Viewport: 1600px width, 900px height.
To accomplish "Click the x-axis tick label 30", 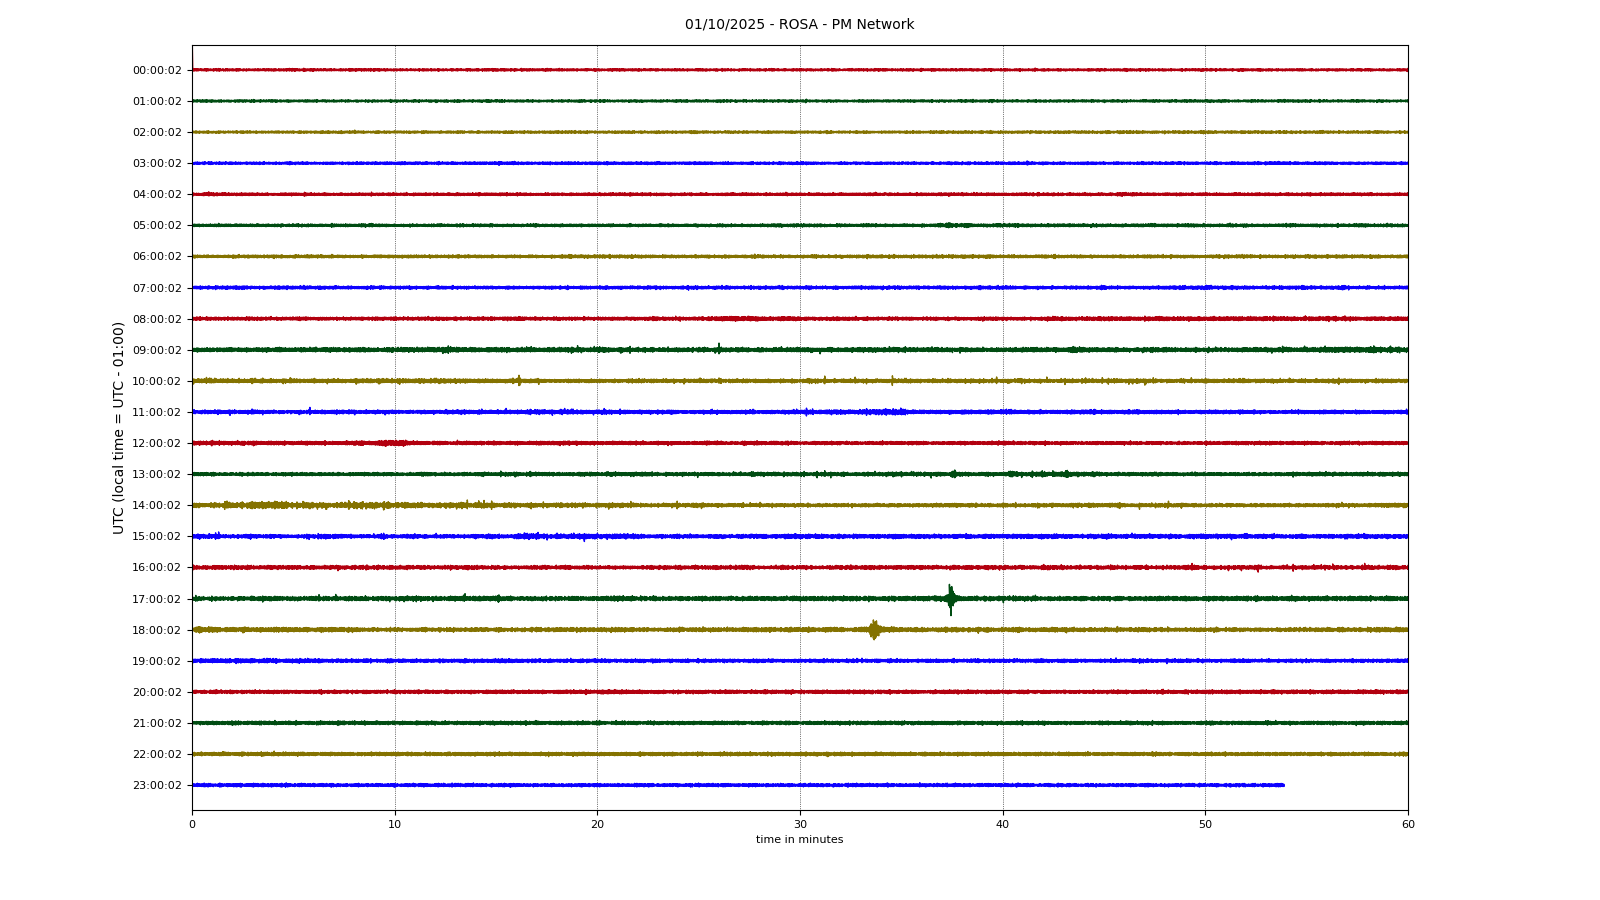I will click(x=800, y=824).
